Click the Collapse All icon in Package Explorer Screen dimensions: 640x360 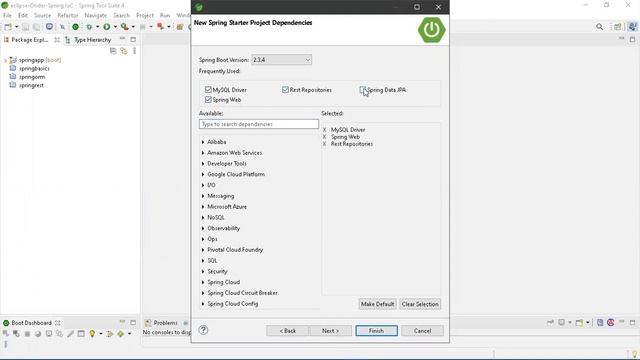click(x=113, y=51)
